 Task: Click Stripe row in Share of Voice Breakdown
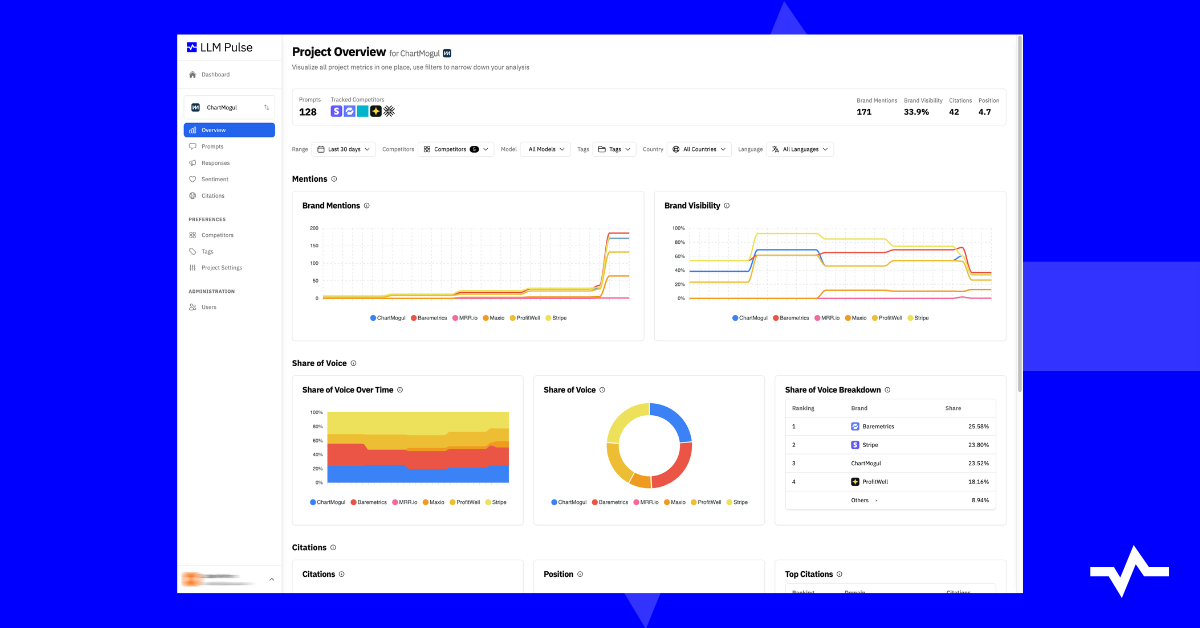coord(890,444)
